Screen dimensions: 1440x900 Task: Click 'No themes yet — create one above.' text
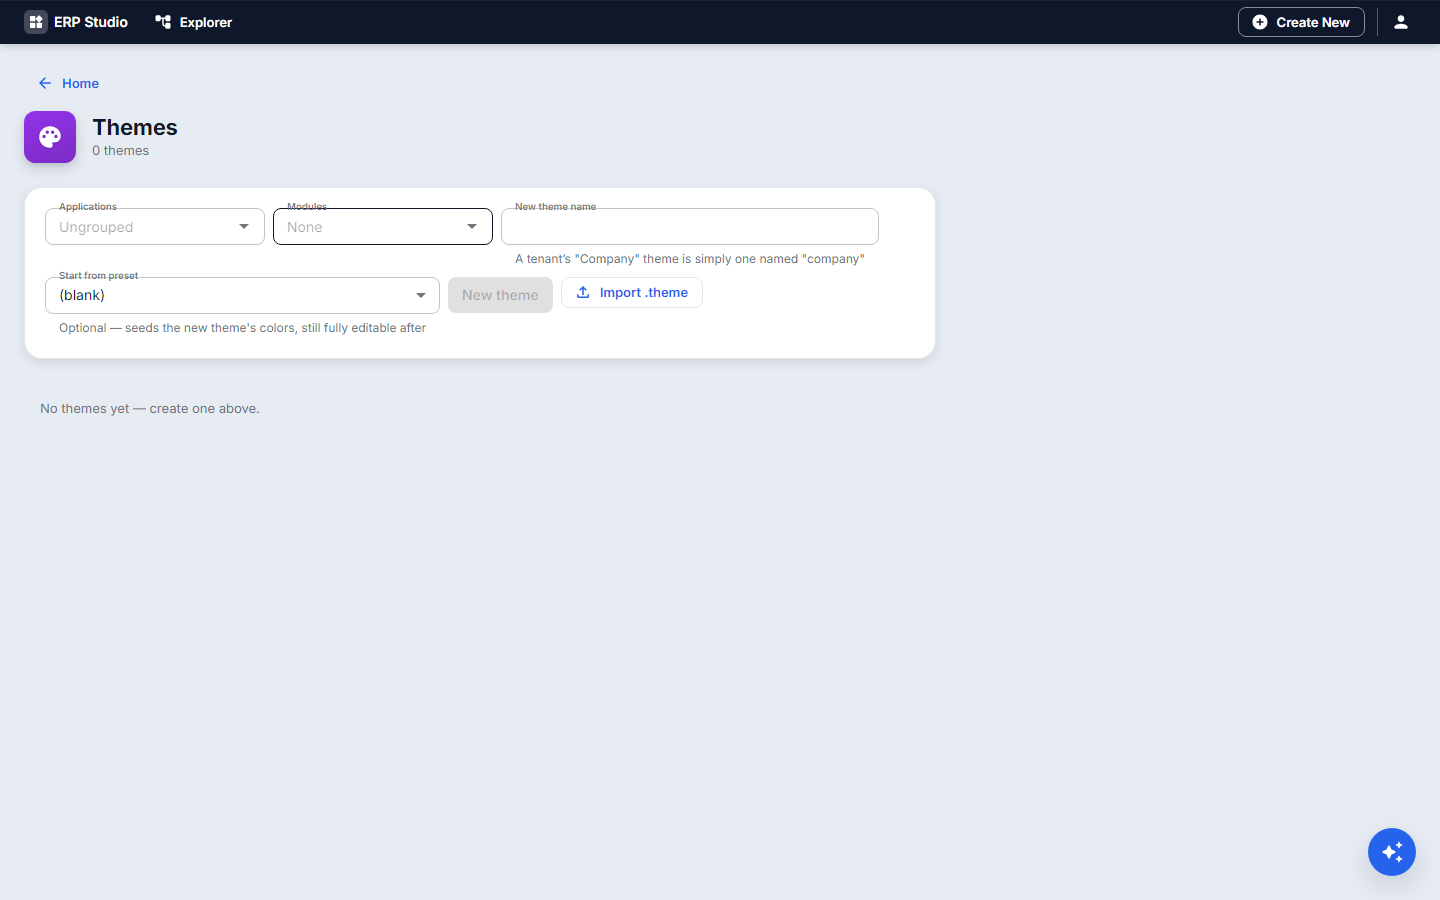(150, 408)
